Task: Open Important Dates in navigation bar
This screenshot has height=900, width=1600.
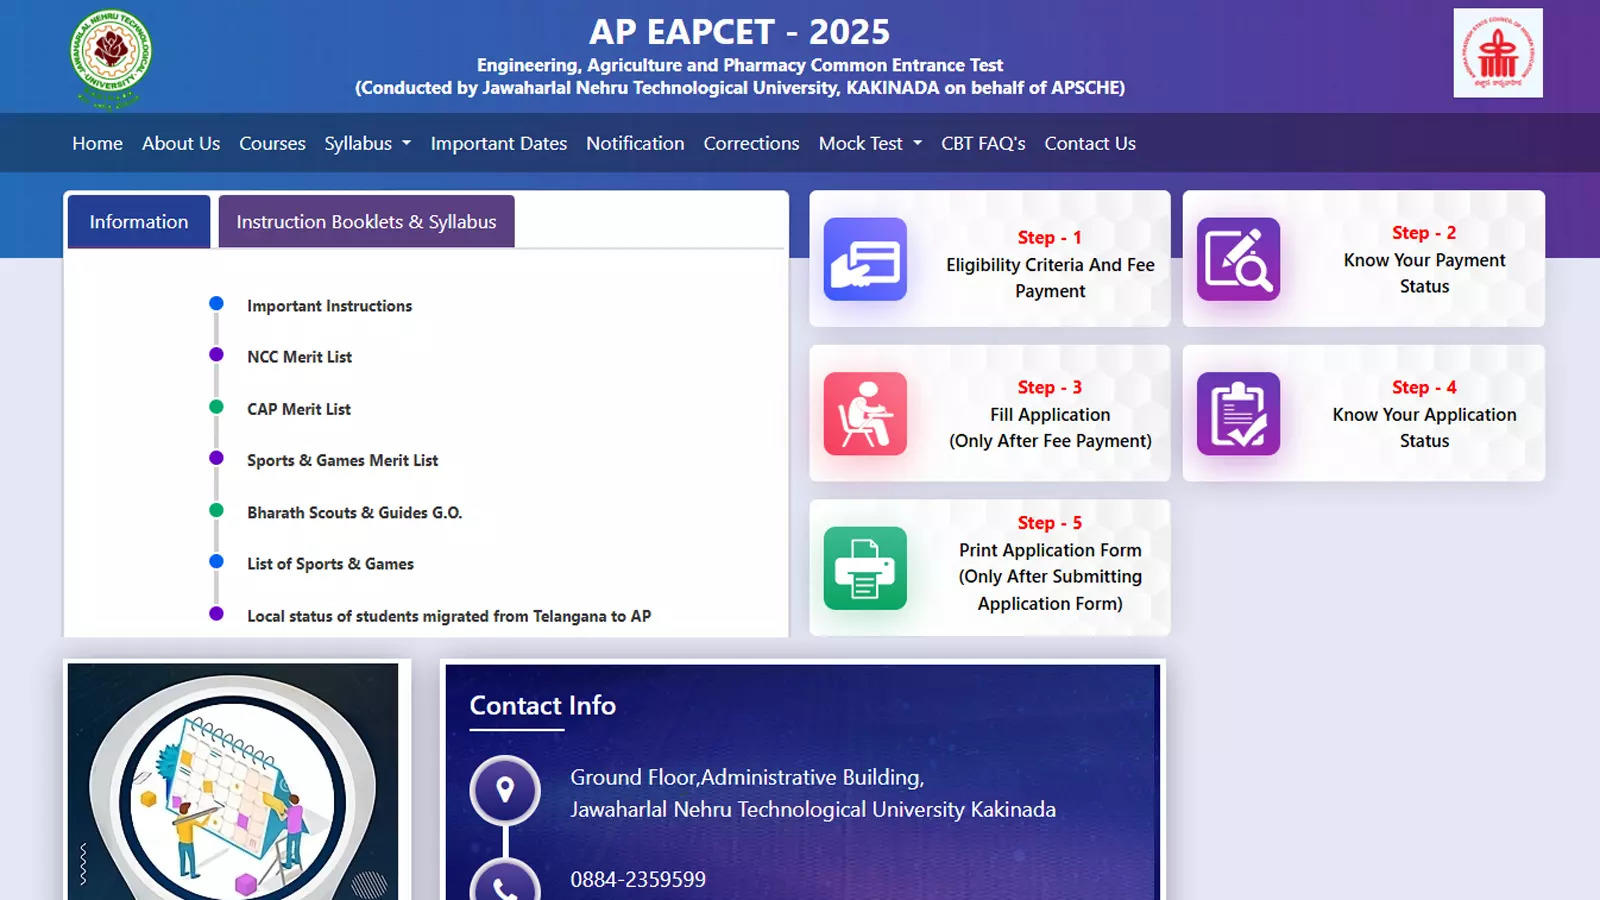Action: click(499, 143)
